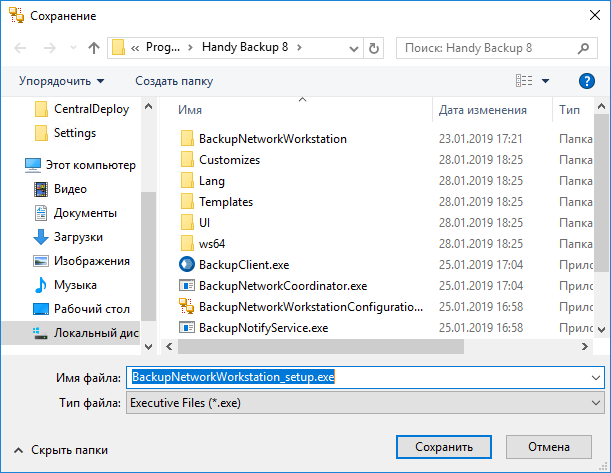Select Локальный диск in navigation pane
The height and width of the screenshot is (473, 611).
pyautogui.click(x=71, y=333)
